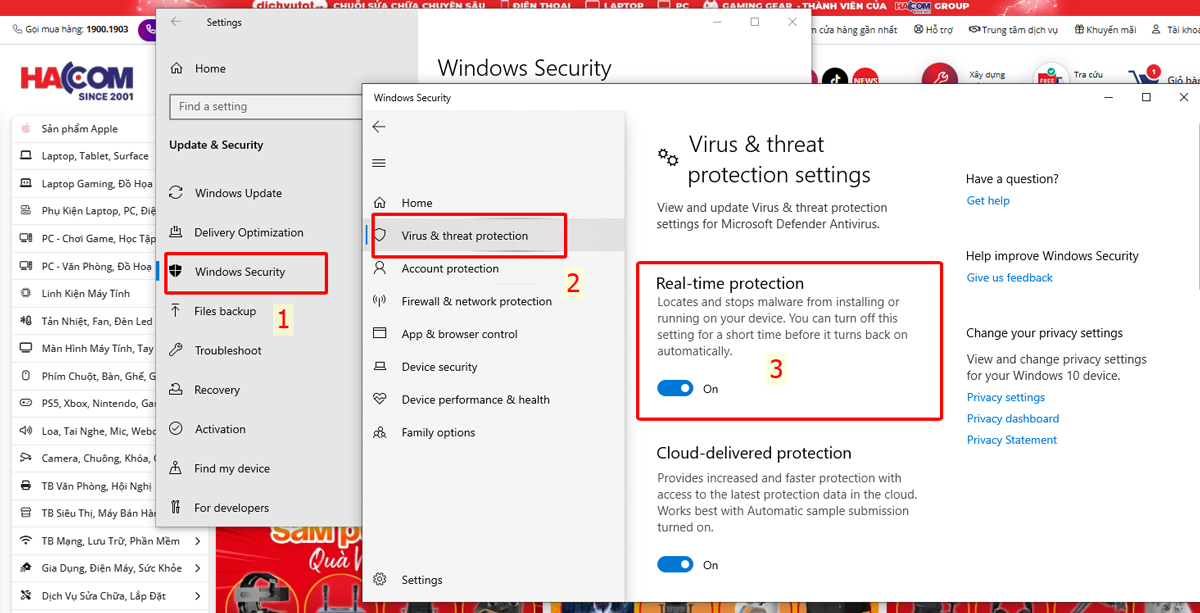The height and width of the screenshot is (613, 1200).
Task: Click the Account protection person icon
Action: pos(380,268)
